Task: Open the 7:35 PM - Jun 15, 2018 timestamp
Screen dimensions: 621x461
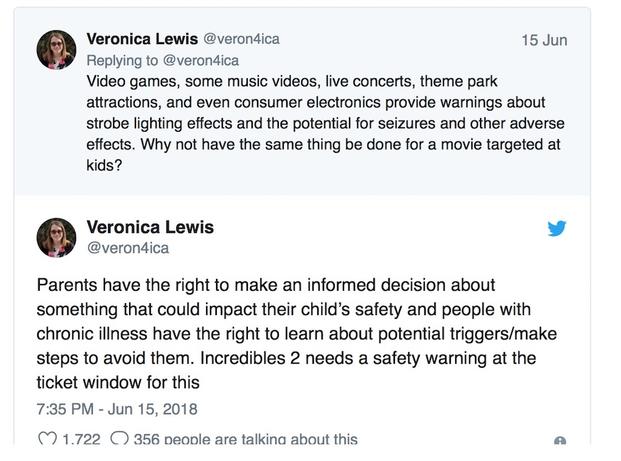Action: tap(117, 409)
